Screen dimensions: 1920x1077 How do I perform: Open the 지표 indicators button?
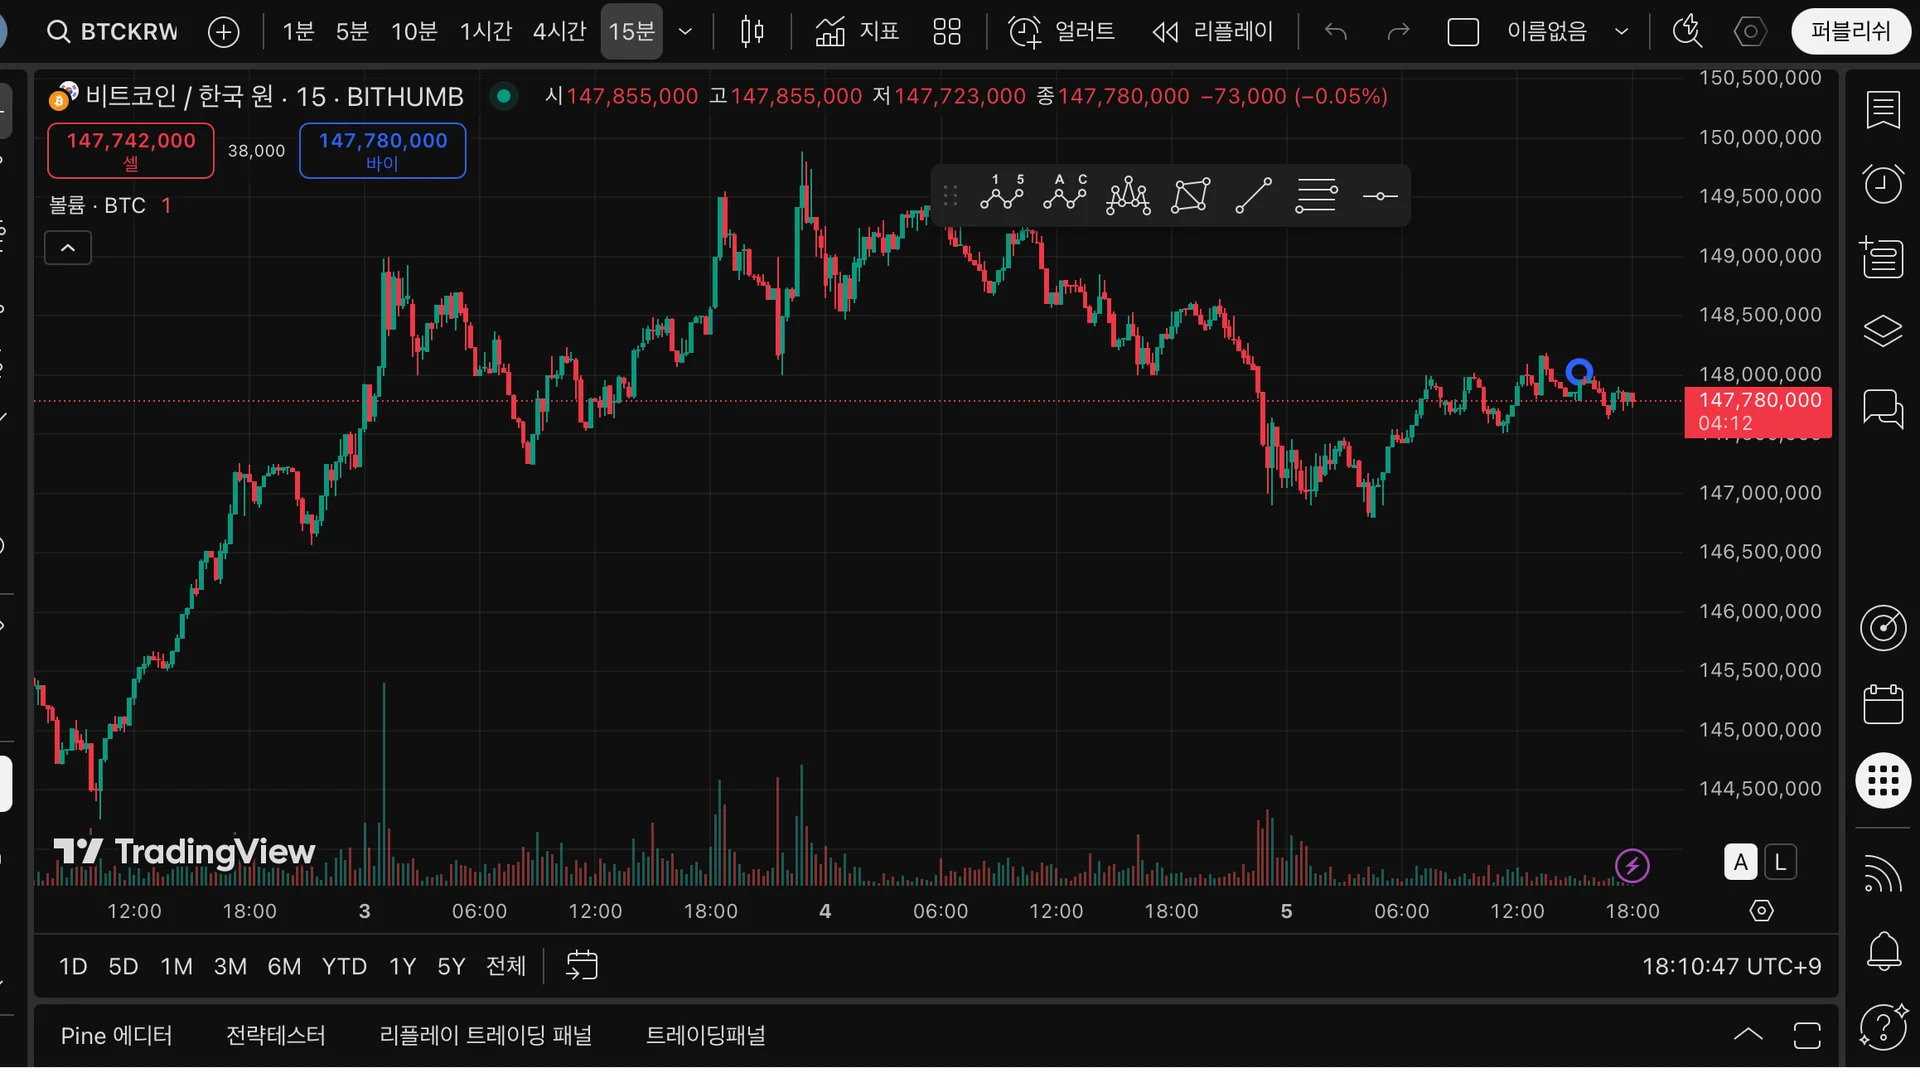(857, 32)
